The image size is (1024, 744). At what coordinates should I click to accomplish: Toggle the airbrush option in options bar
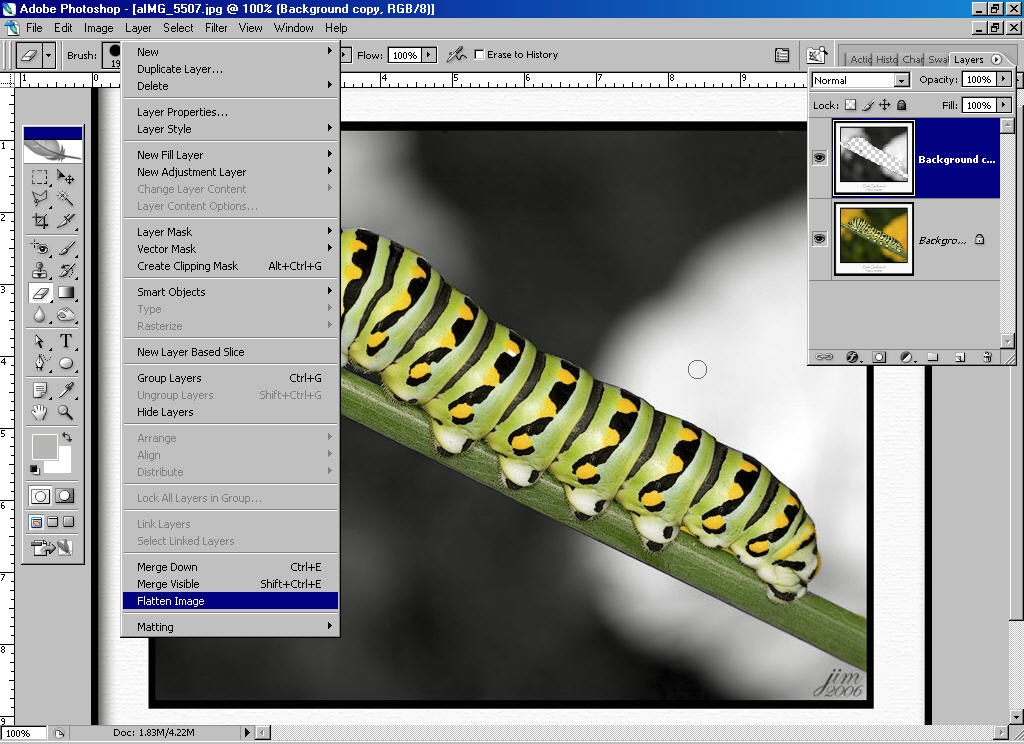(x=456, y=55)
